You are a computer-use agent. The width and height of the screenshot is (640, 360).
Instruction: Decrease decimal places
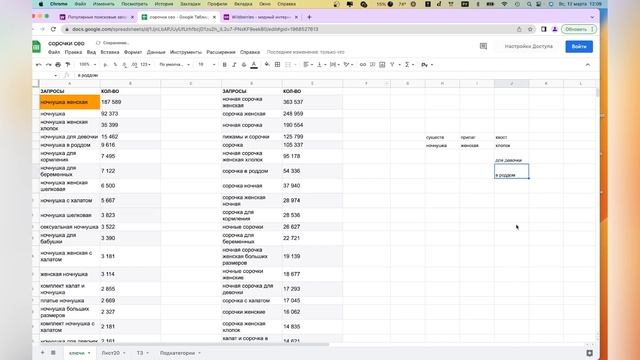124,64
